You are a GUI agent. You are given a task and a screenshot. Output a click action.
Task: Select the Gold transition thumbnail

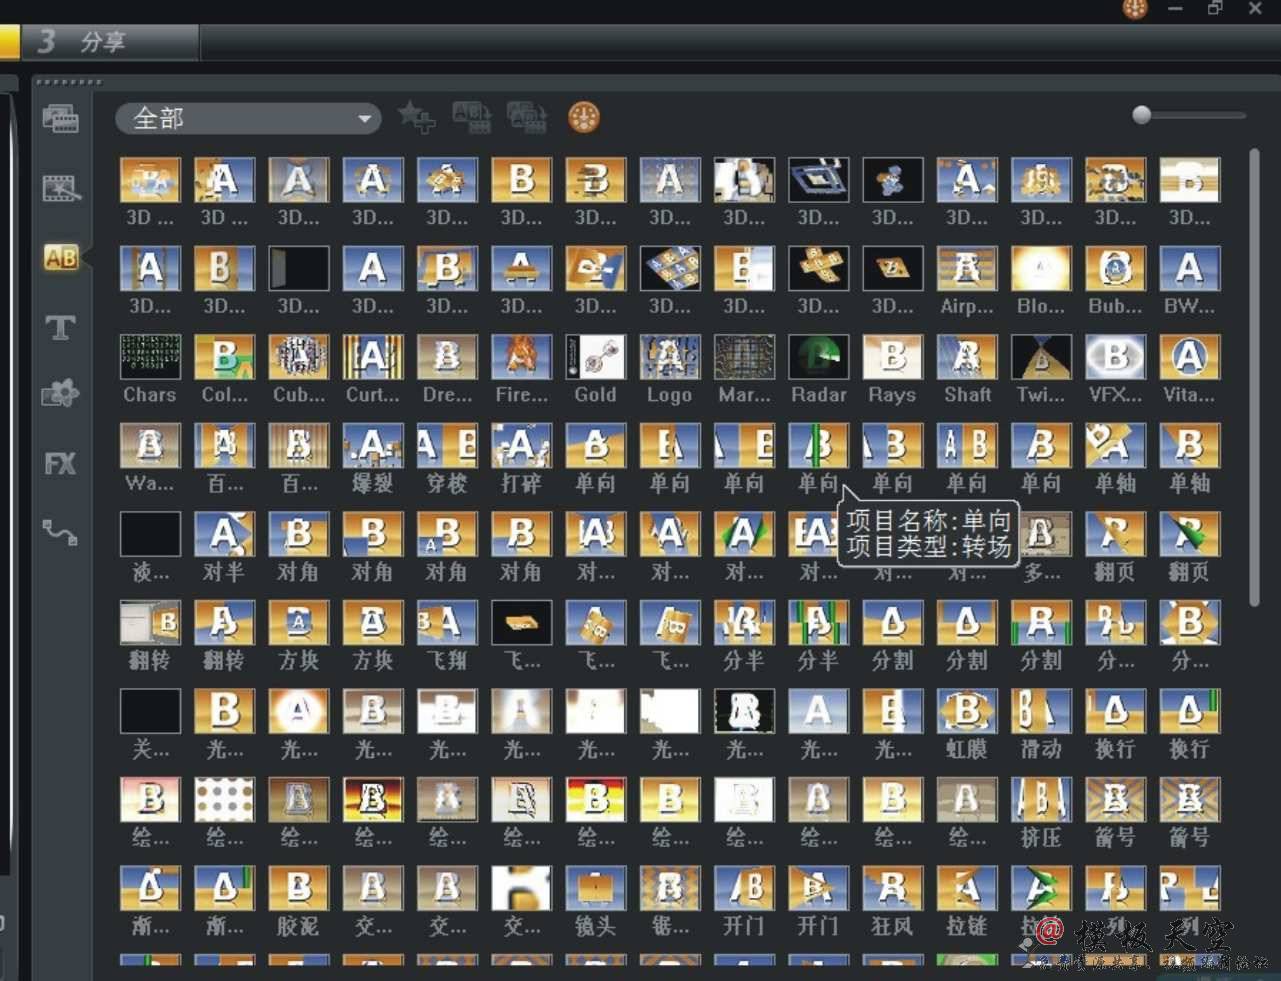coord(595,358)
